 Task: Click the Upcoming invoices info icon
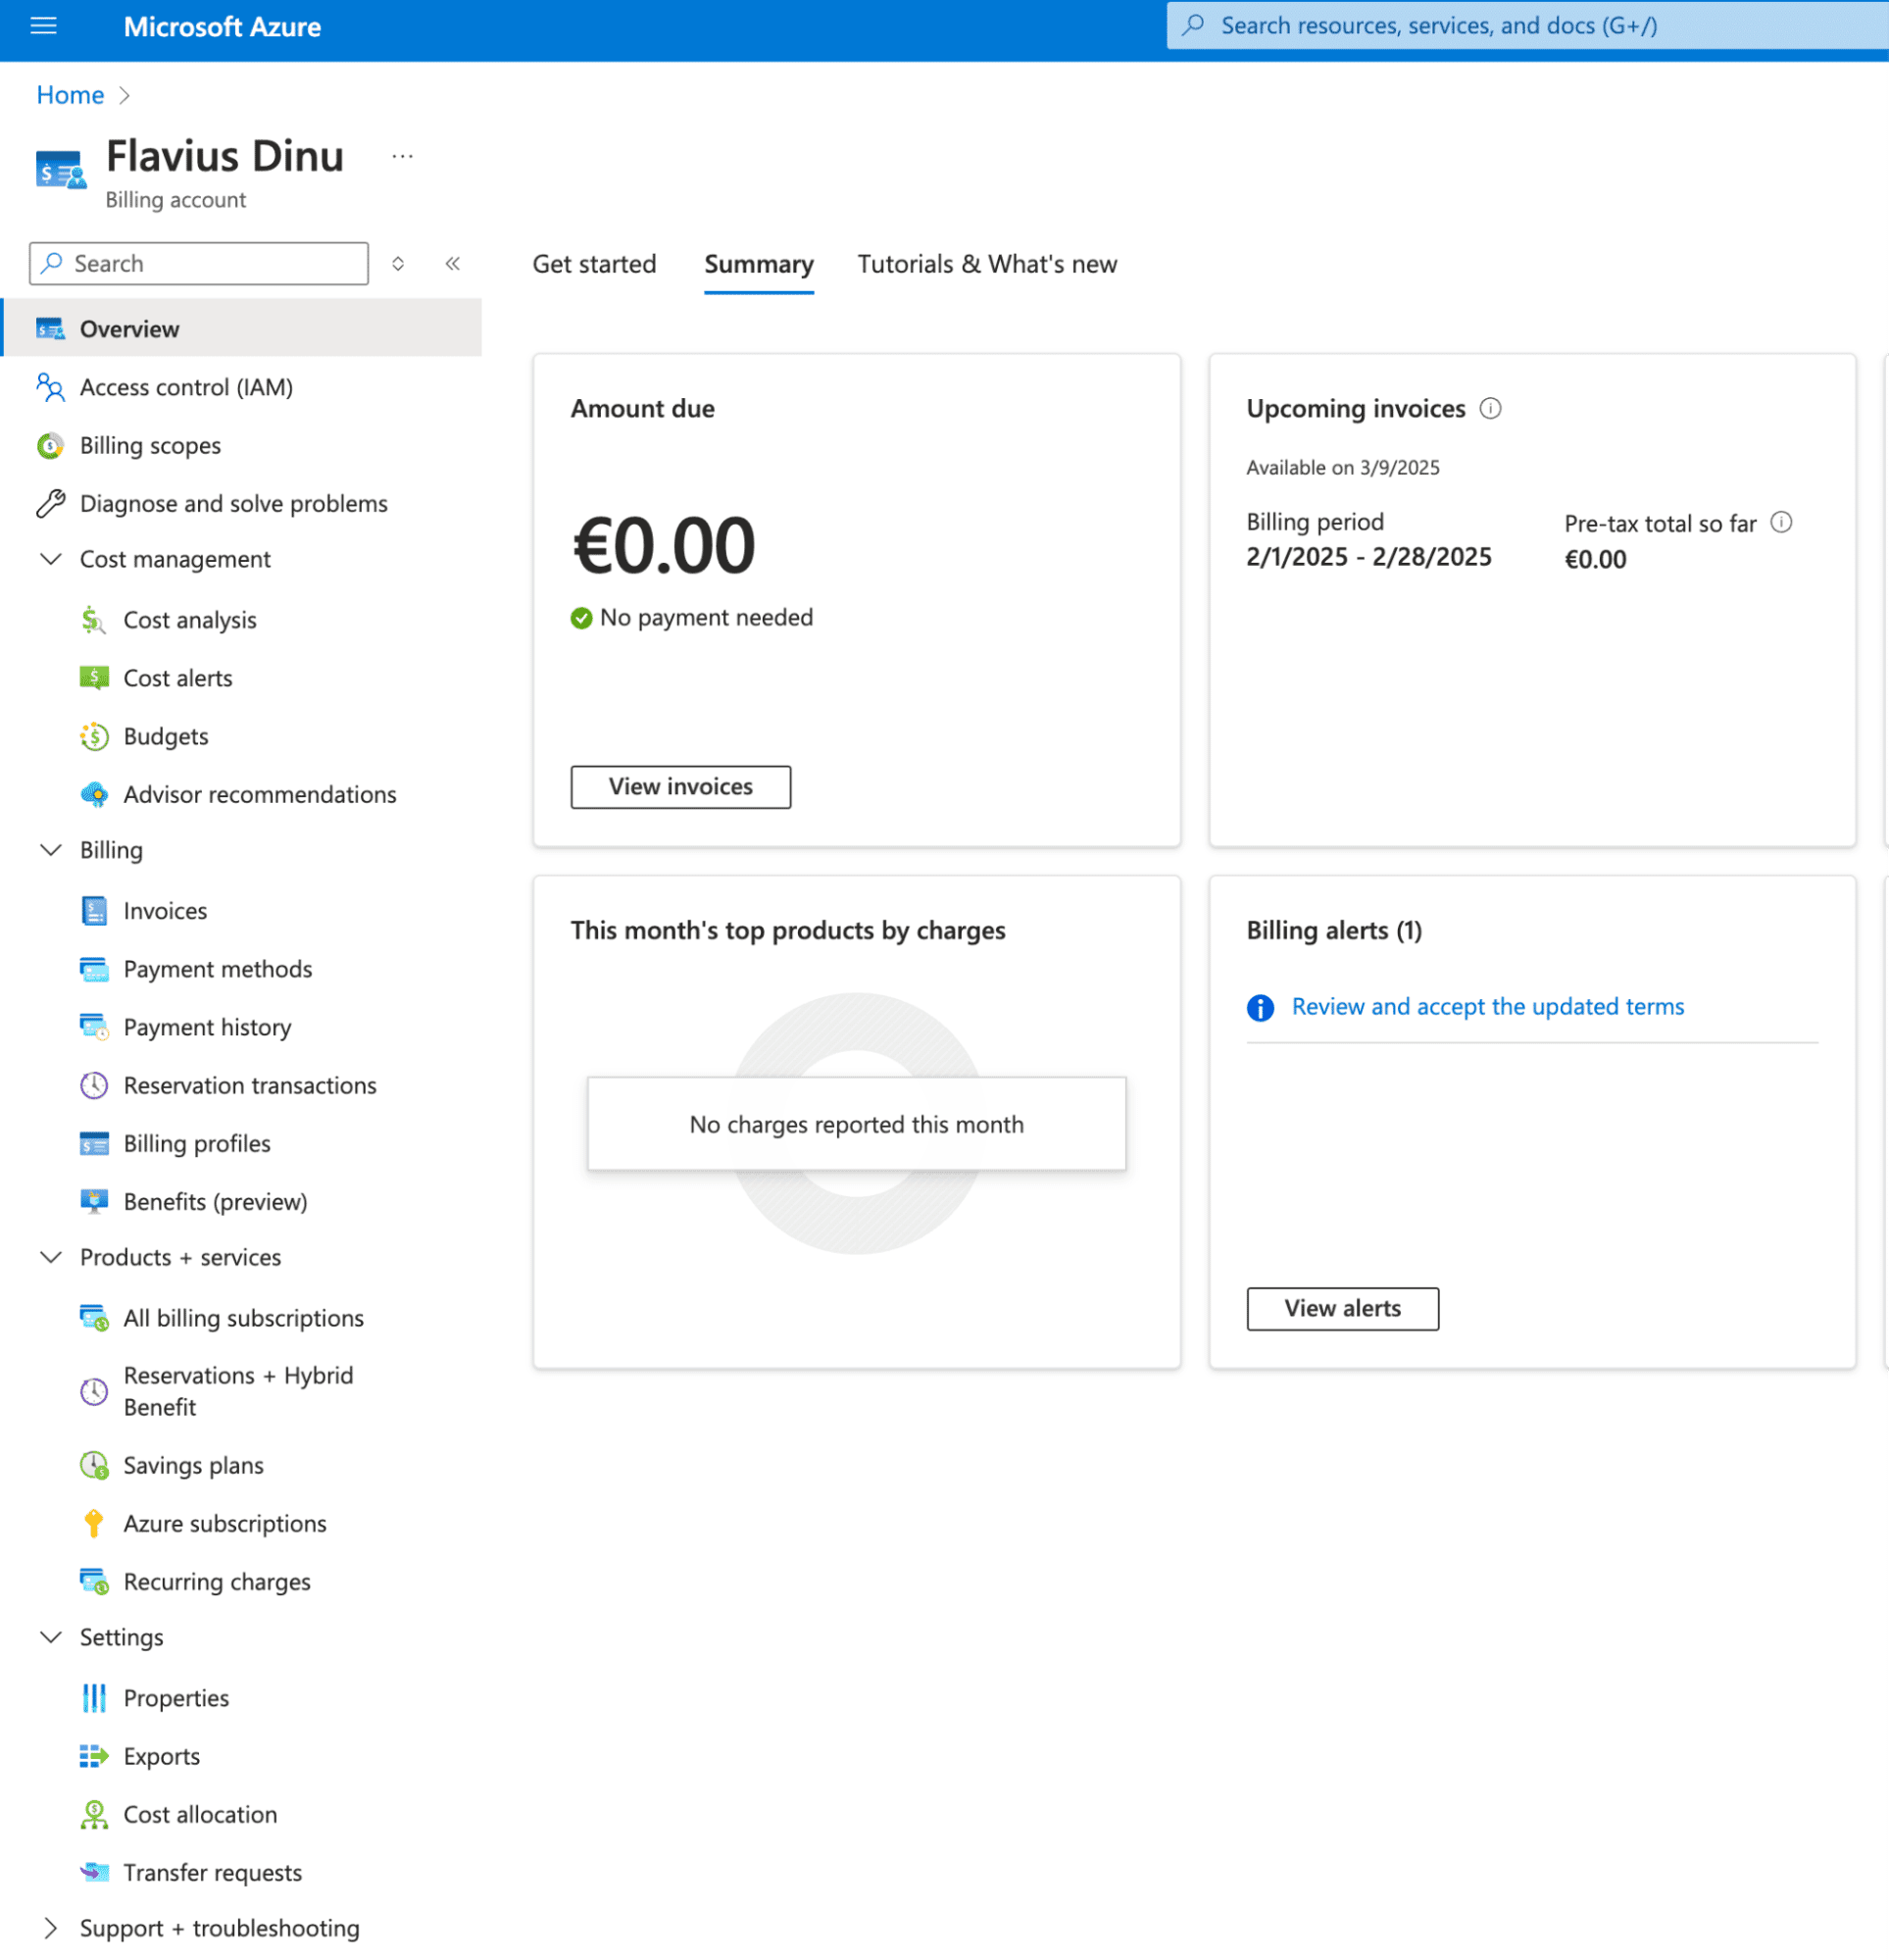1490,408
